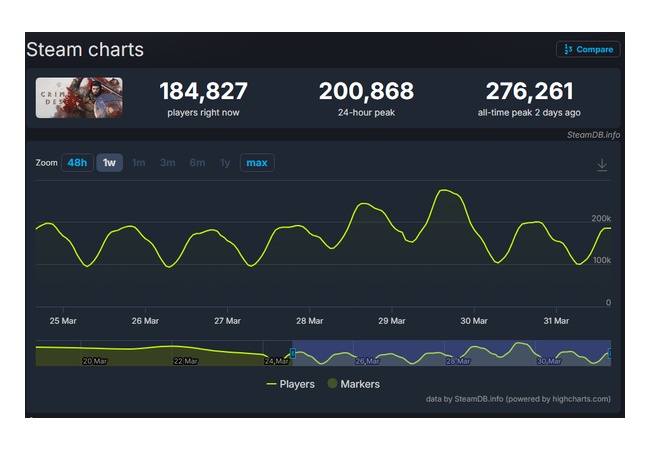Viewport: 650px width, 450px height.
Task: Download chart data via arrow icon
Action: pyautogui.click(x=602, y=165)
